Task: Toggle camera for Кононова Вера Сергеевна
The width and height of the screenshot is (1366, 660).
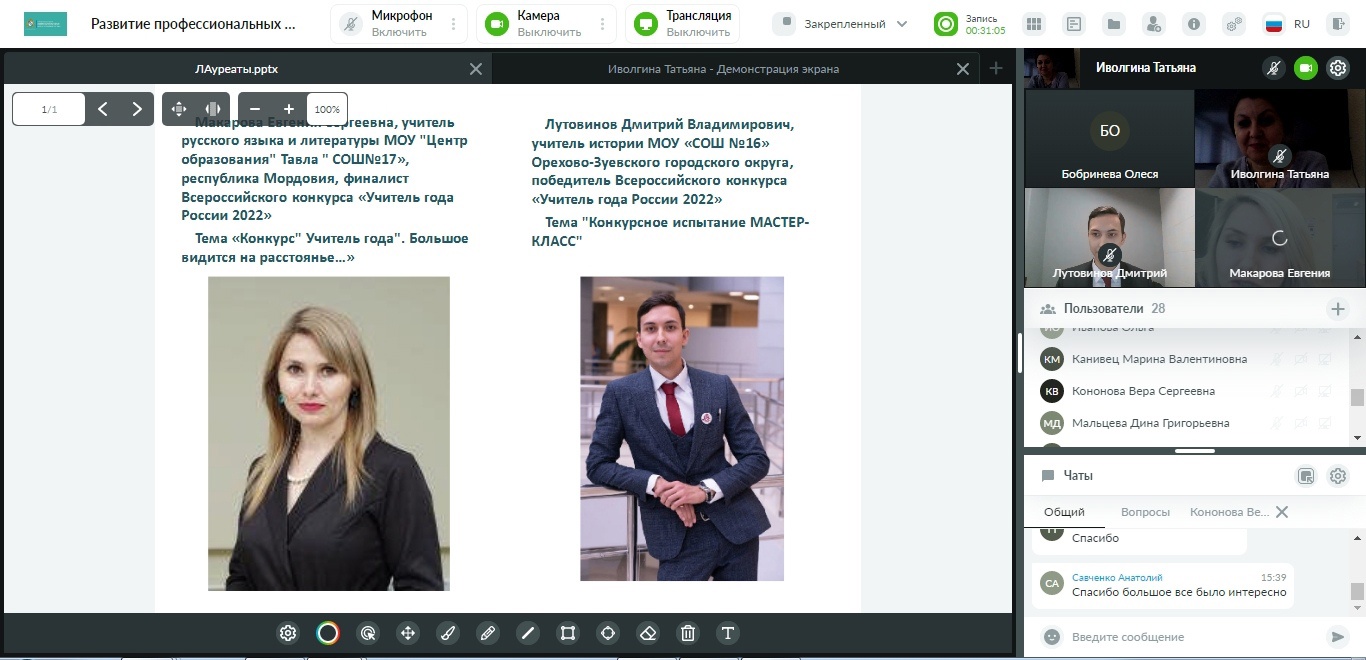Action: pos(1301,391)
